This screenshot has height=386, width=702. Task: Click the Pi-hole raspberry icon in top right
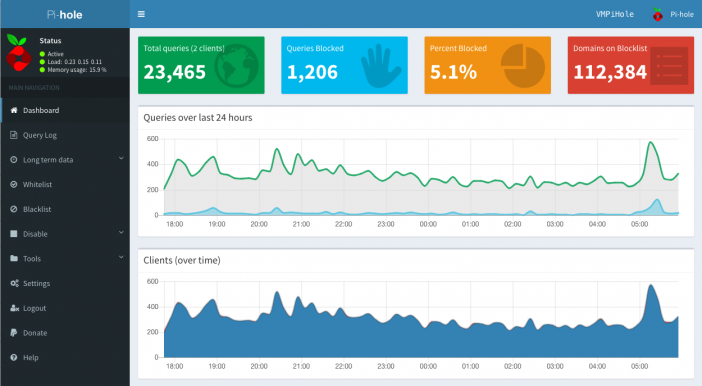[657, 14]
